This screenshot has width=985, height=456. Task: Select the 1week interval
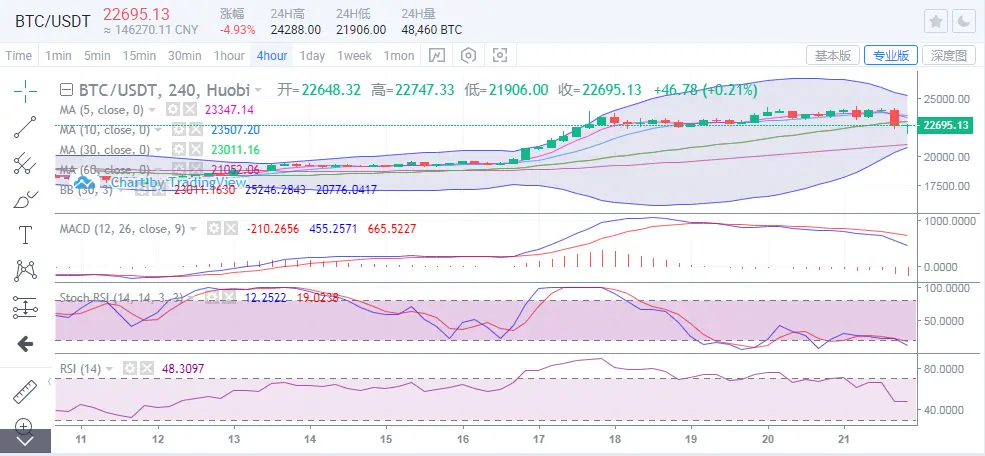click(354, 55)
